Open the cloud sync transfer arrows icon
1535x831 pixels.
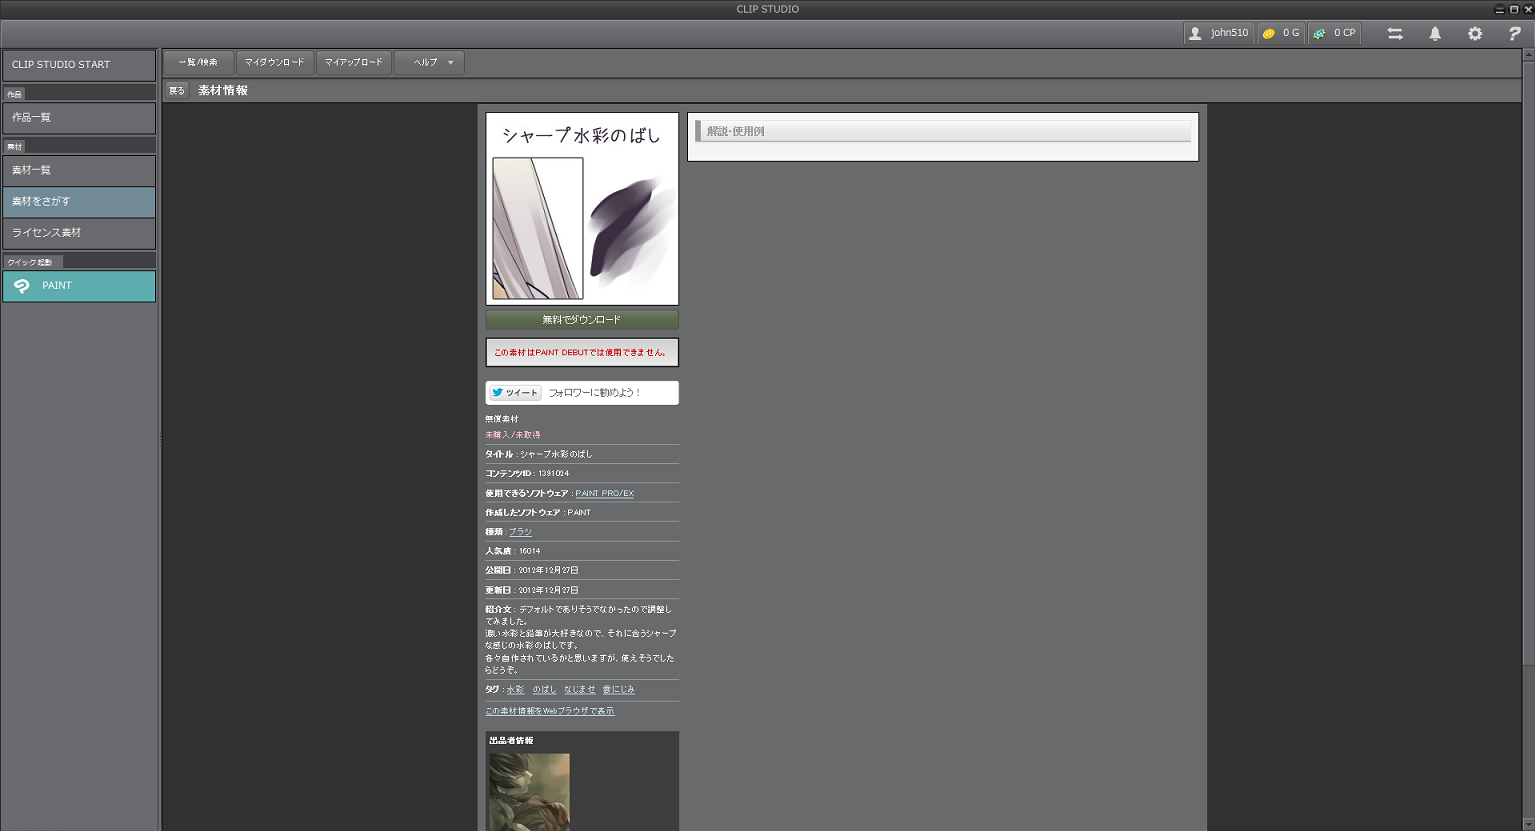tap(1395, 33)
